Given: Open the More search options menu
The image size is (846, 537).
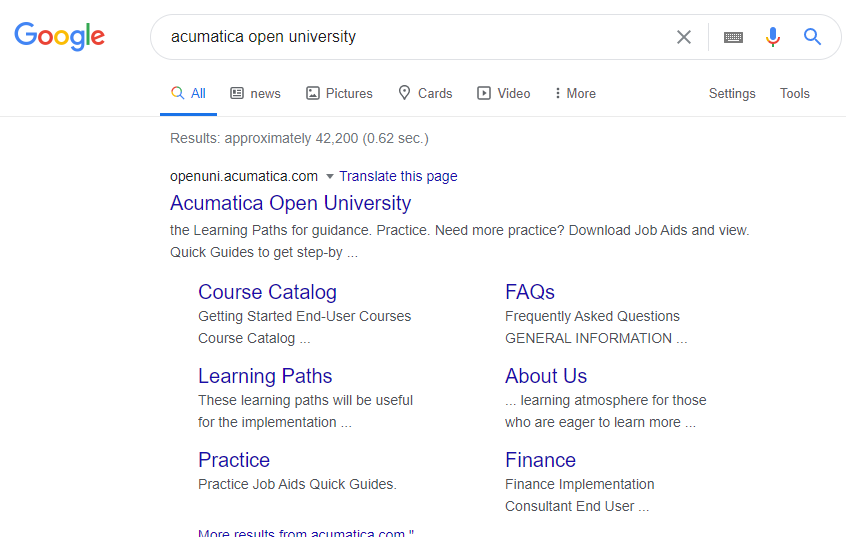Looking at the screenshot, I should click(x=575, y=93).
